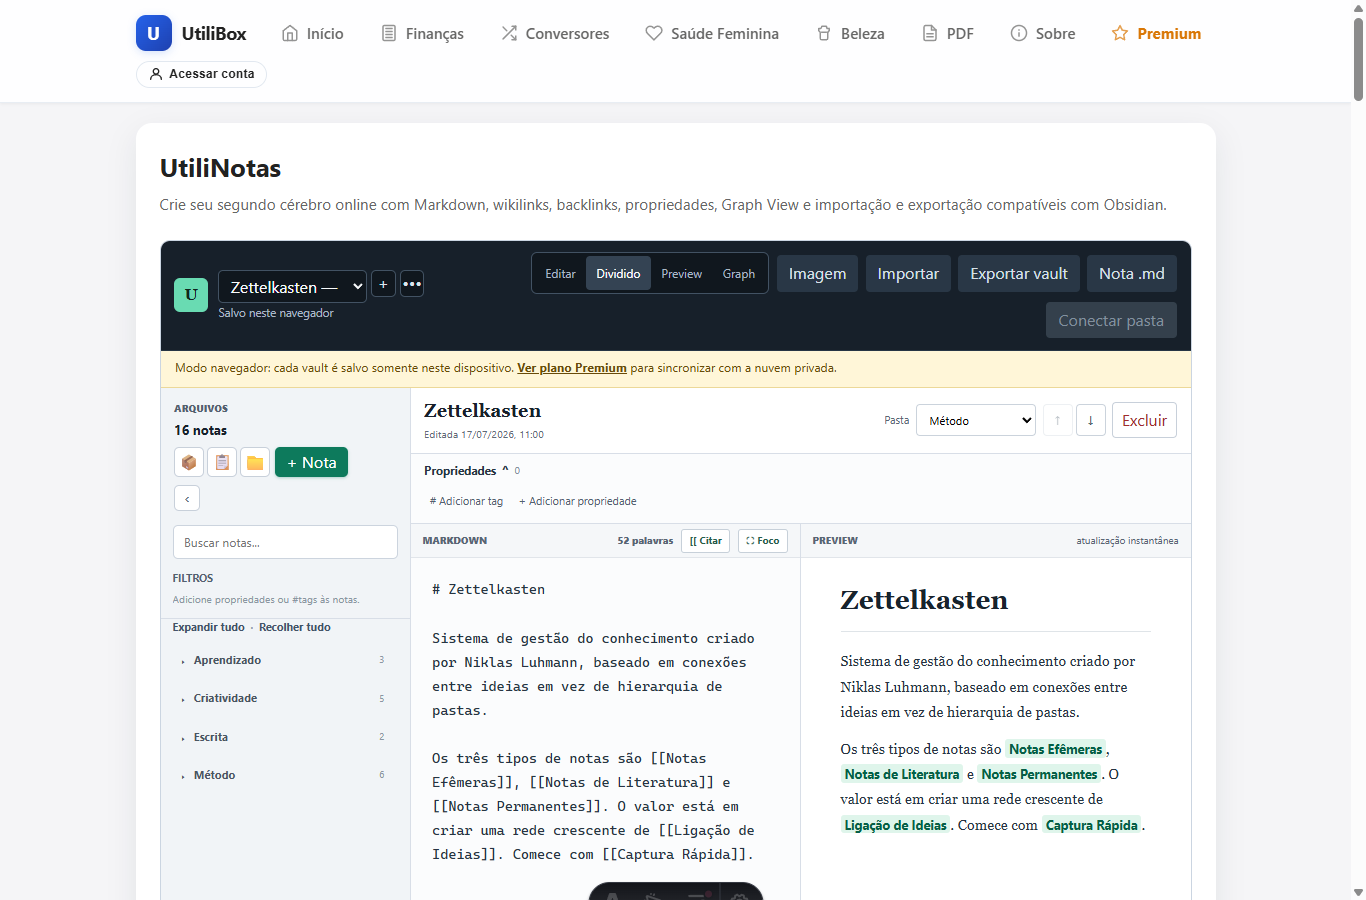The image size is (1366, 900).
Task: Click the 52 palavras word count
Action: [645, 541]
